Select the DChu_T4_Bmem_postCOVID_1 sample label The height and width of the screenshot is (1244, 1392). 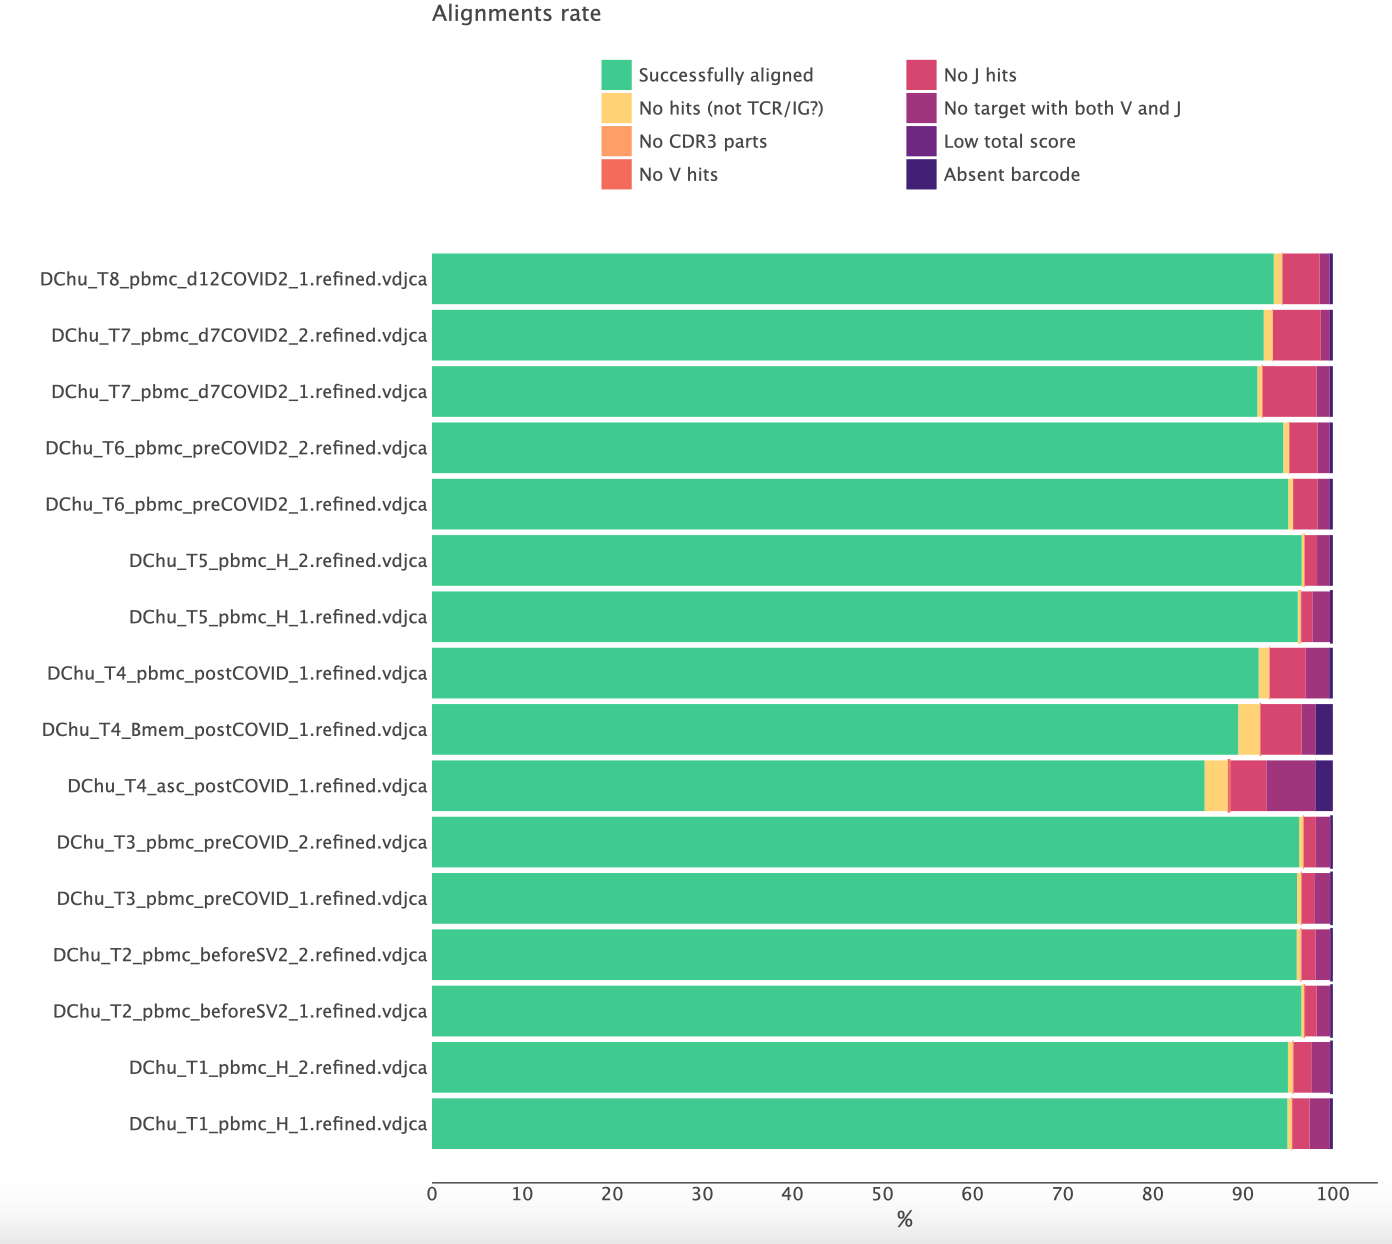pyautogui.click(x=234, y=729)
